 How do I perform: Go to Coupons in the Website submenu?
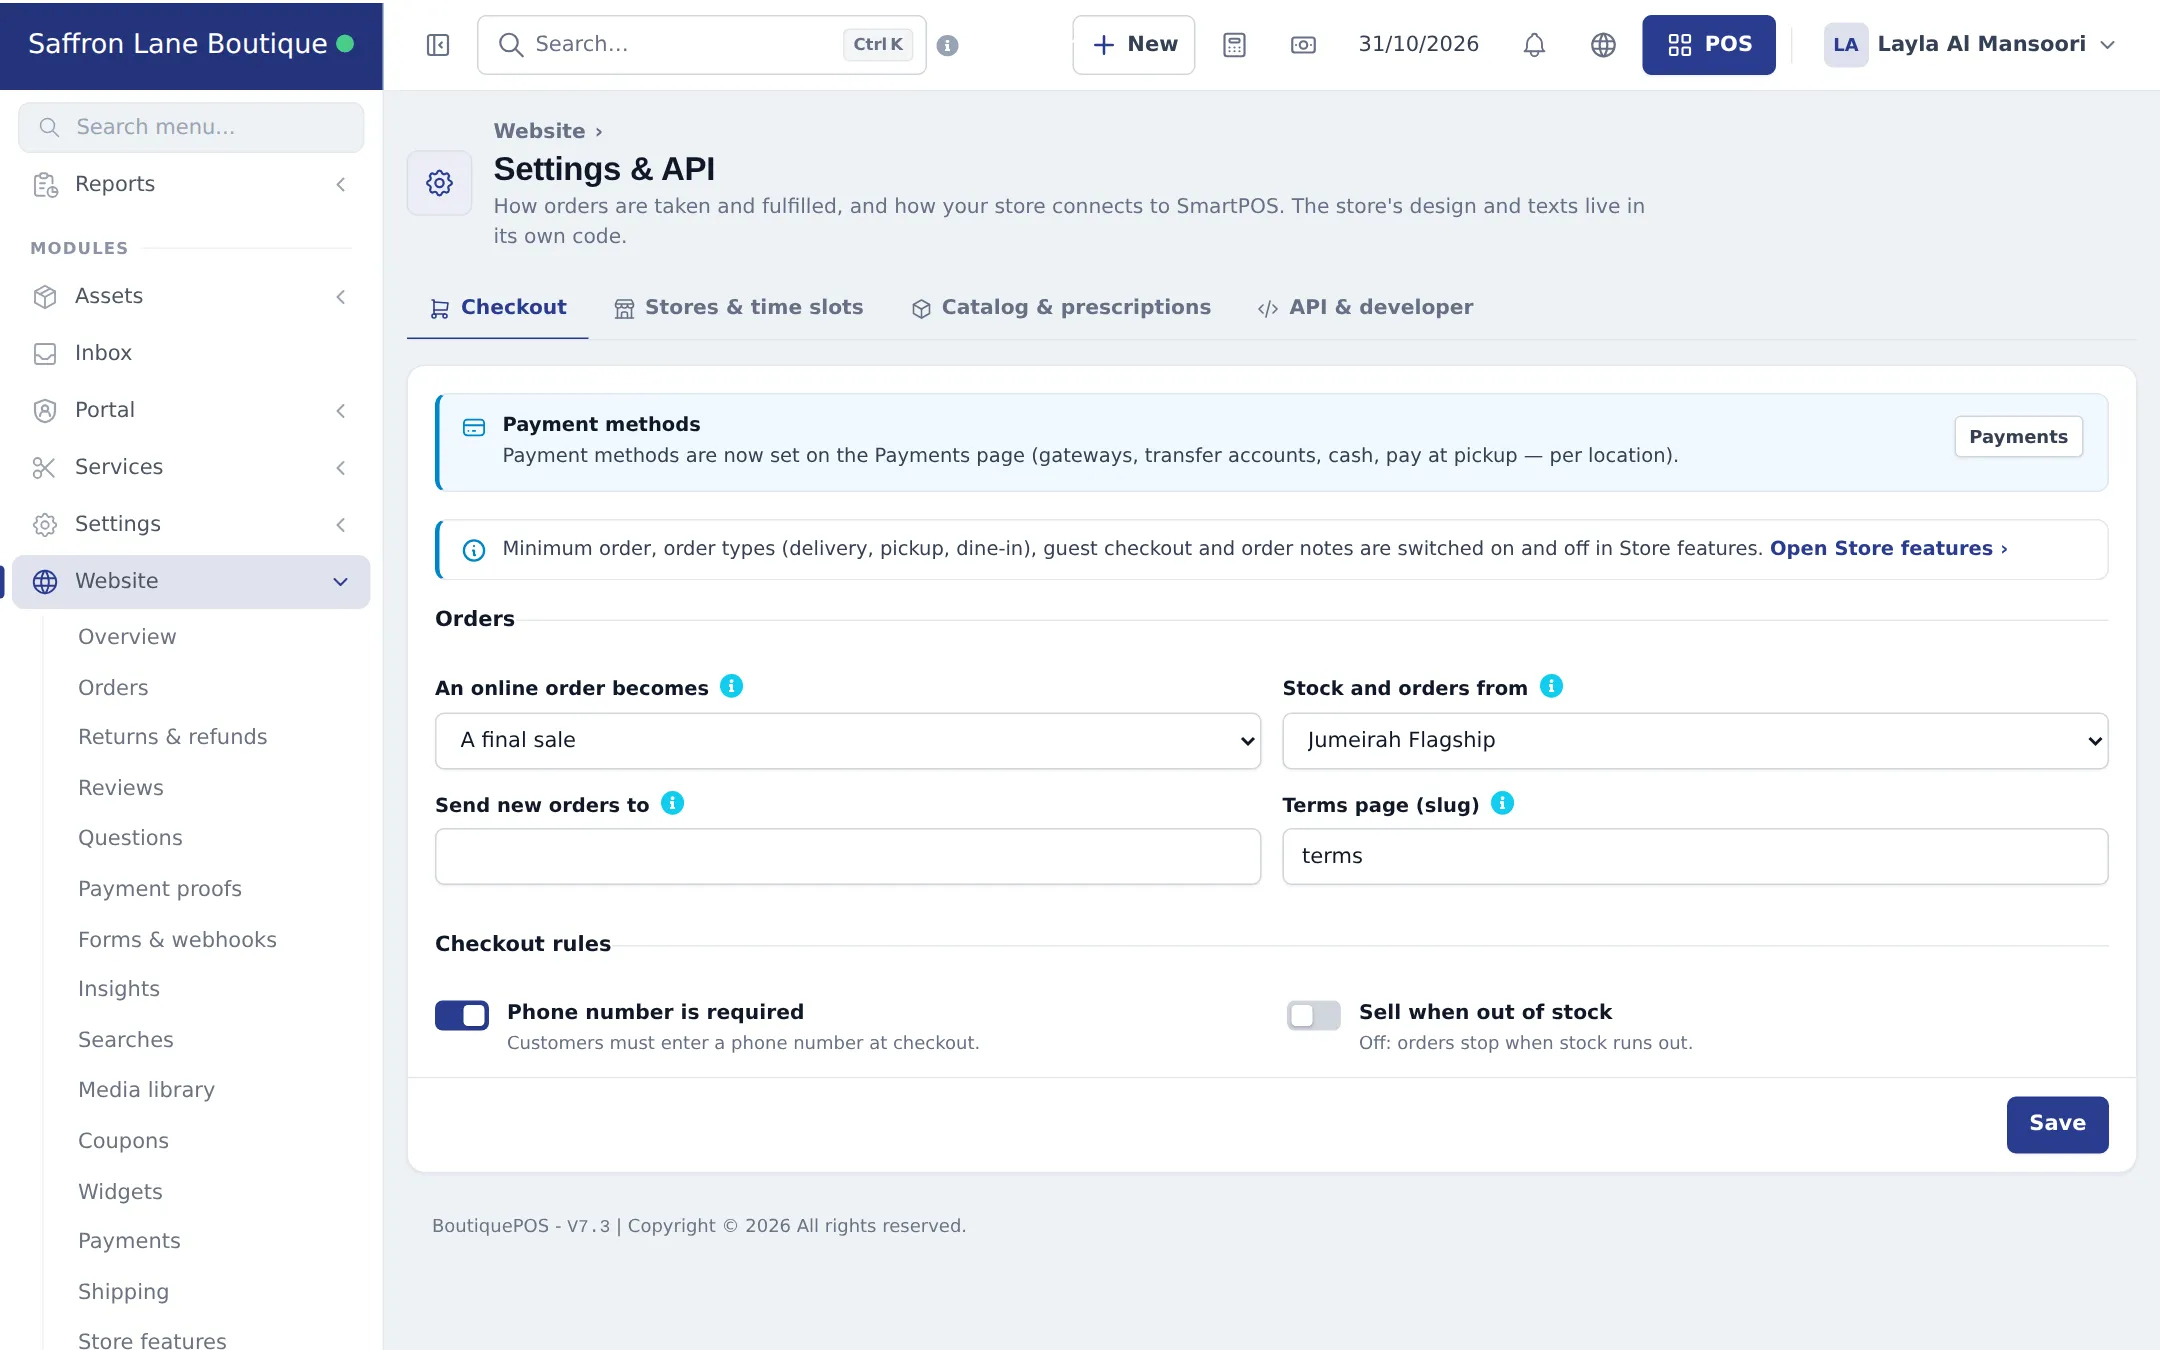[x=123, y=1141]
